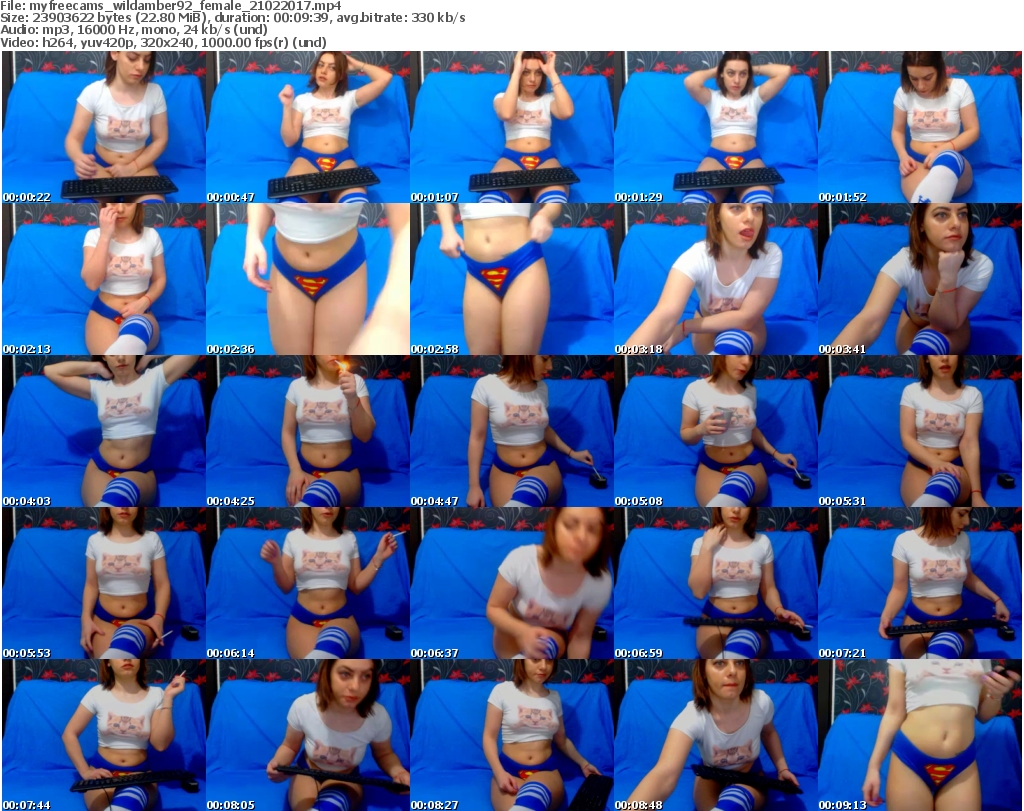Select the thumbnail stamped 00:01:29
The image size is (1024, 811).
(716, 127)
